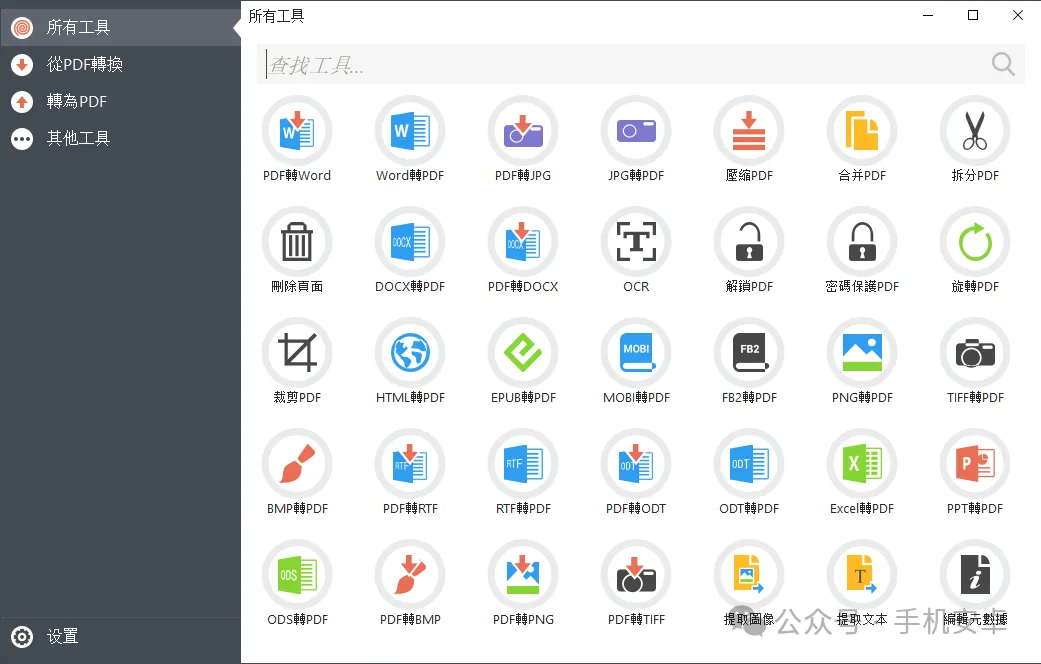
Task: Maximize the 所有工具 window
Action: tap(973, 15)
